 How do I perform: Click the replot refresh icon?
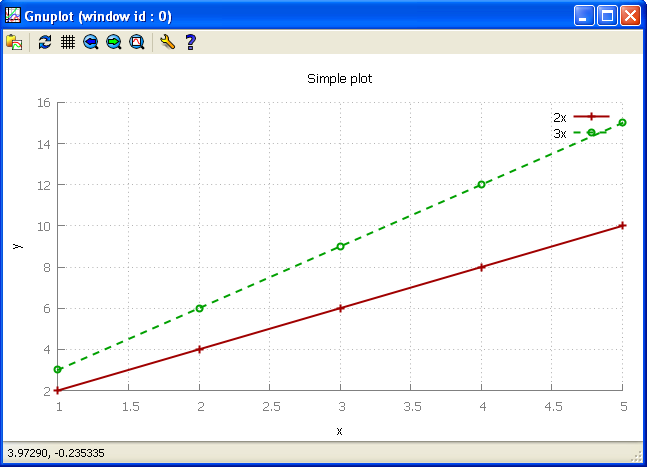click(x=45, y=42)
